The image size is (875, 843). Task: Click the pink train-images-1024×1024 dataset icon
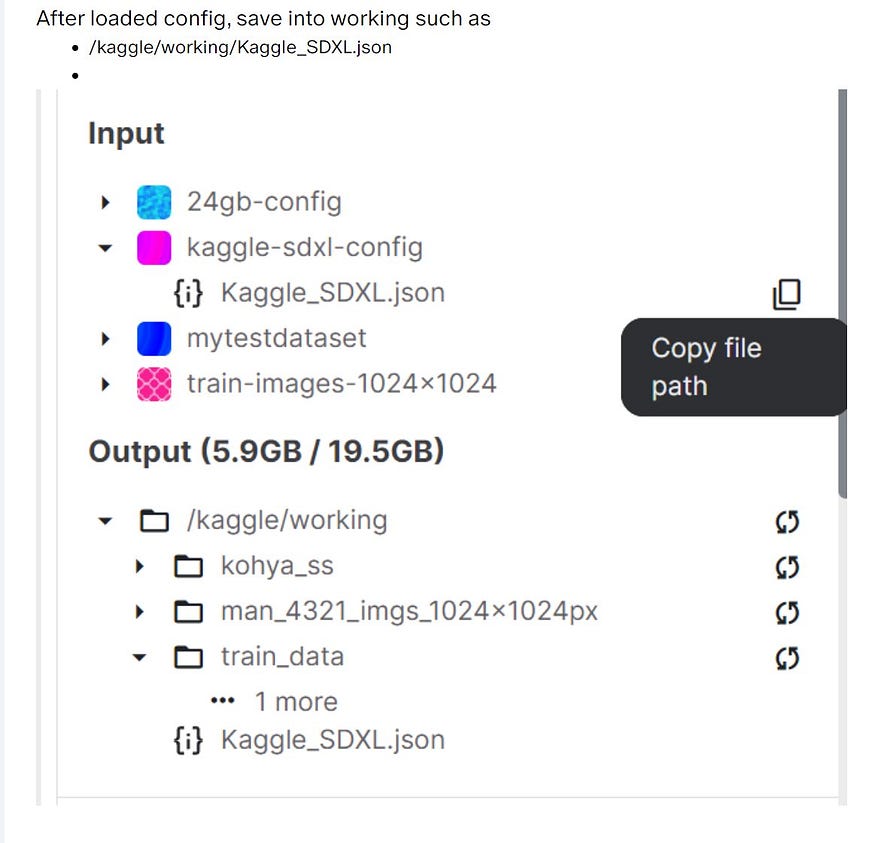tap(154, 384)
